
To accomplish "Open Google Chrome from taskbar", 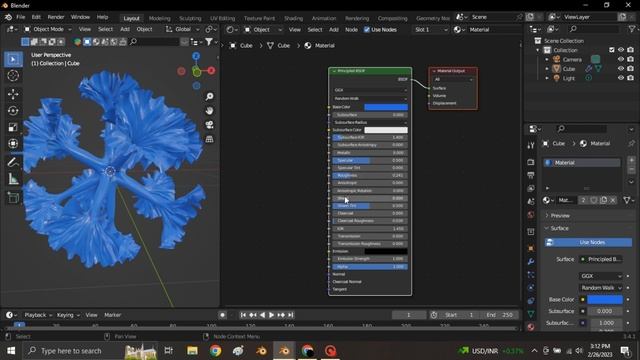I will (216, 351).
